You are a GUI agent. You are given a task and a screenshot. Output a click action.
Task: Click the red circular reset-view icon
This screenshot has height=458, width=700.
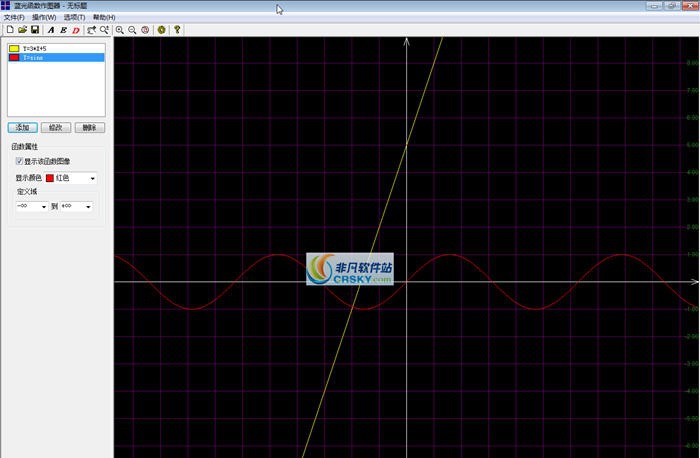(145, 30)
